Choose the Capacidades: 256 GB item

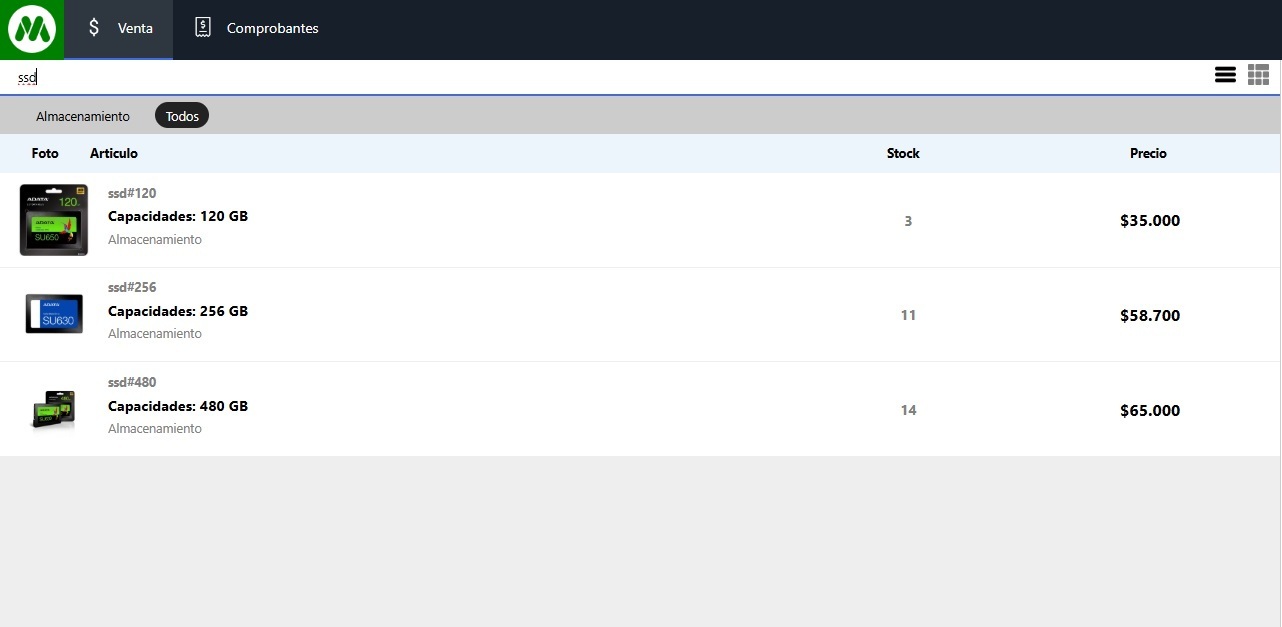(x=178, y=311)
